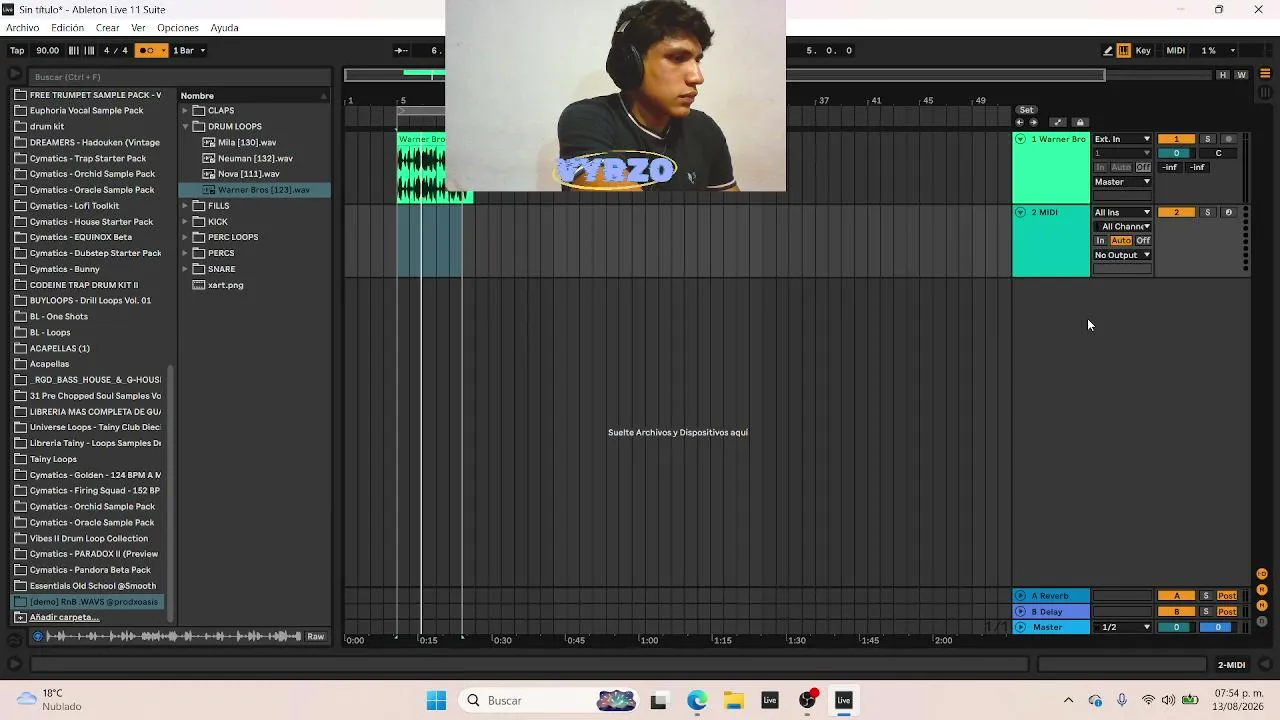
Task: Open the Edición menu
Action: click(x=67, y=28)
